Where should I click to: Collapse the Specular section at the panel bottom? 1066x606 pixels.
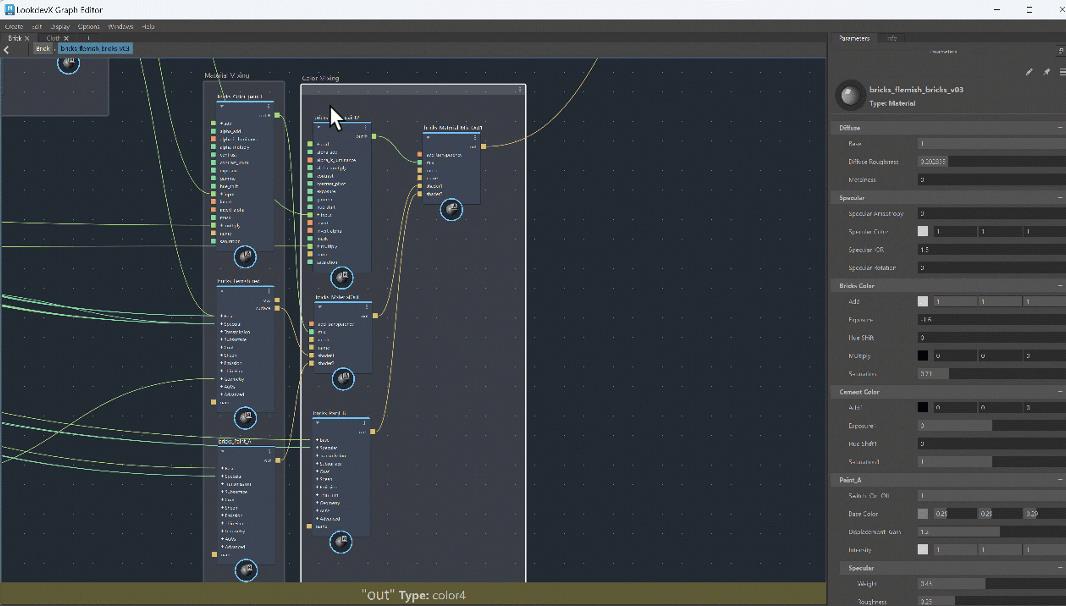click(x=1059, y=568)
